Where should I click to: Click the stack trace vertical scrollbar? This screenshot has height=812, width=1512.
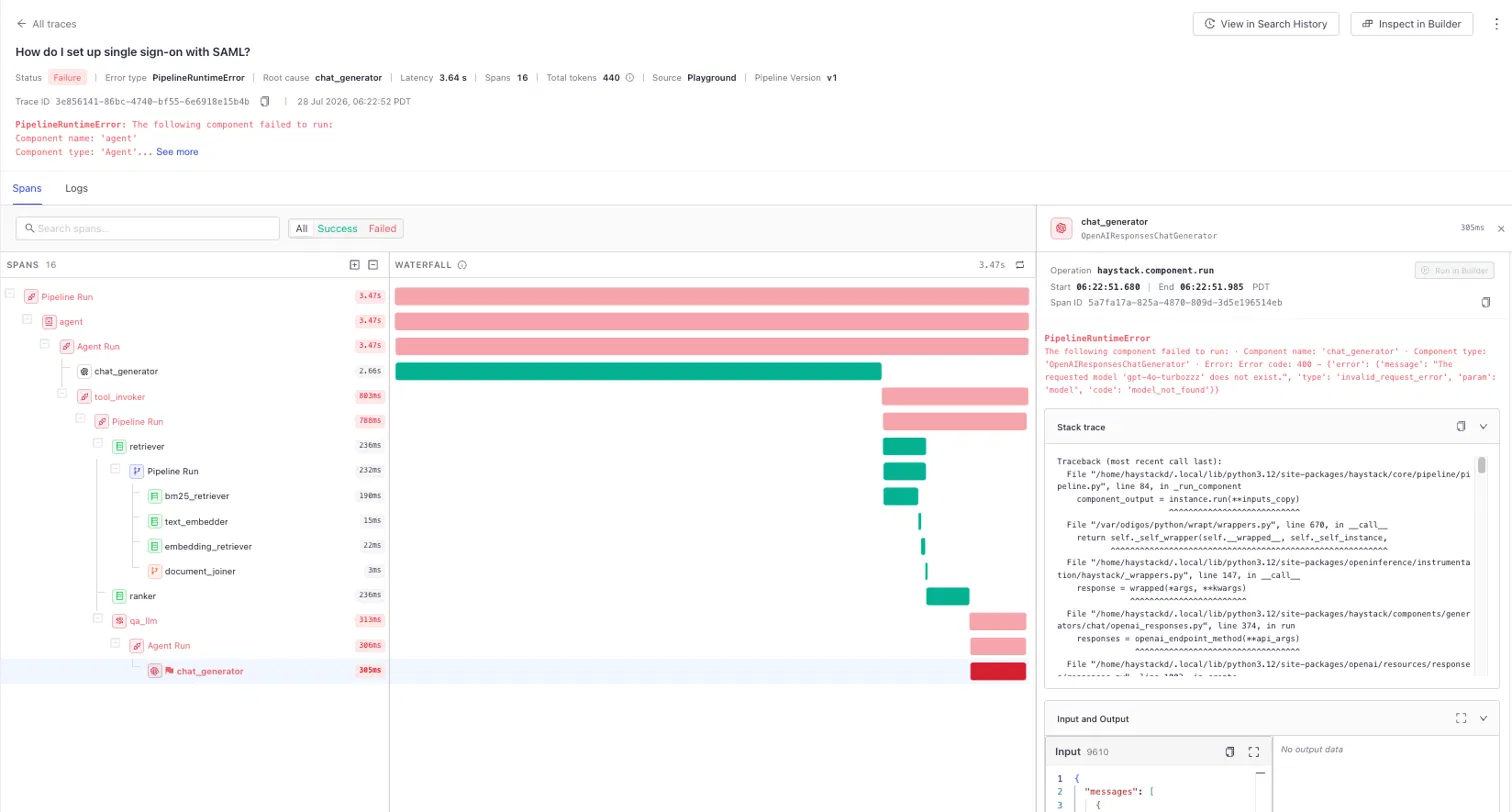click(x=1481, y=464)
